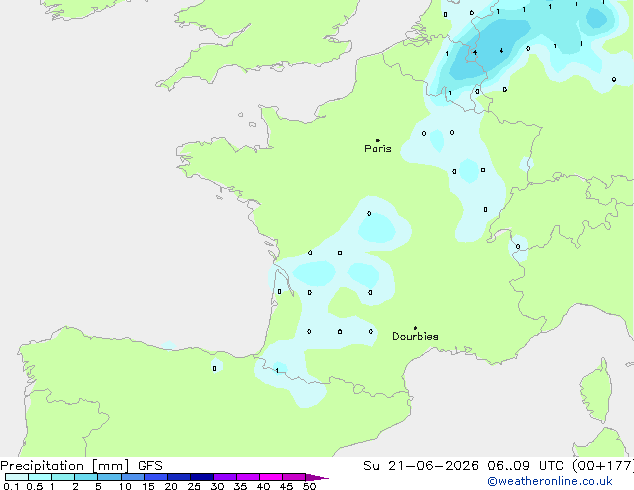The height and width of the screenshot is (490, 634).
Task: Click the 'GFS' model label
Action: point(150,466)
